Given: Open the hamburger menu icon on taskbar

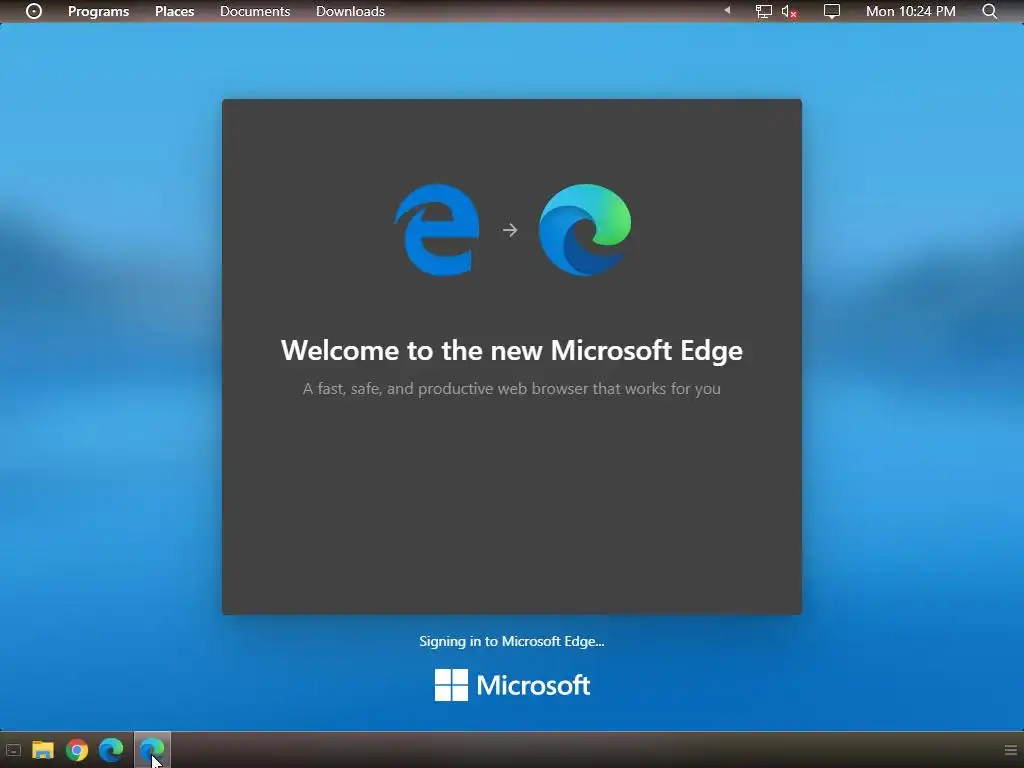Looking at the screenshot, I should [x=1010, y=750].
